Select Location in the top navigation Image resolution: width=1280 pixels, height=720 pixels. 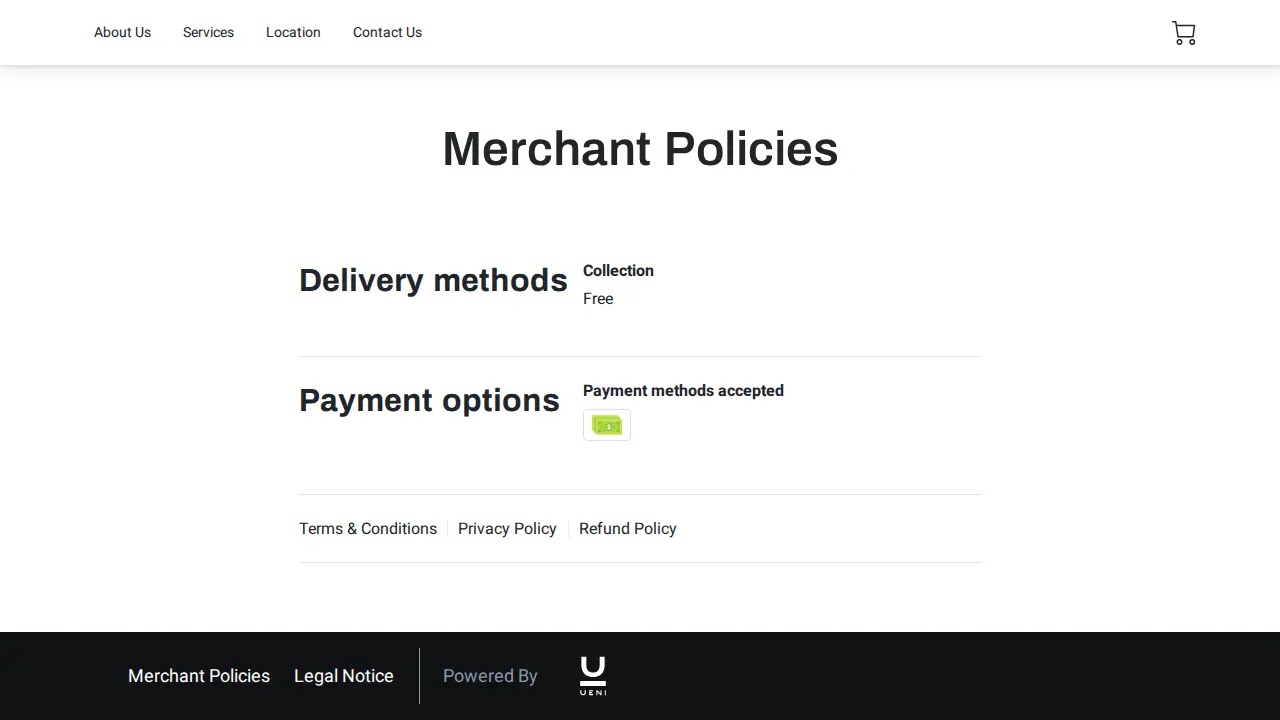pyautogui.click(x=293, y=32)
